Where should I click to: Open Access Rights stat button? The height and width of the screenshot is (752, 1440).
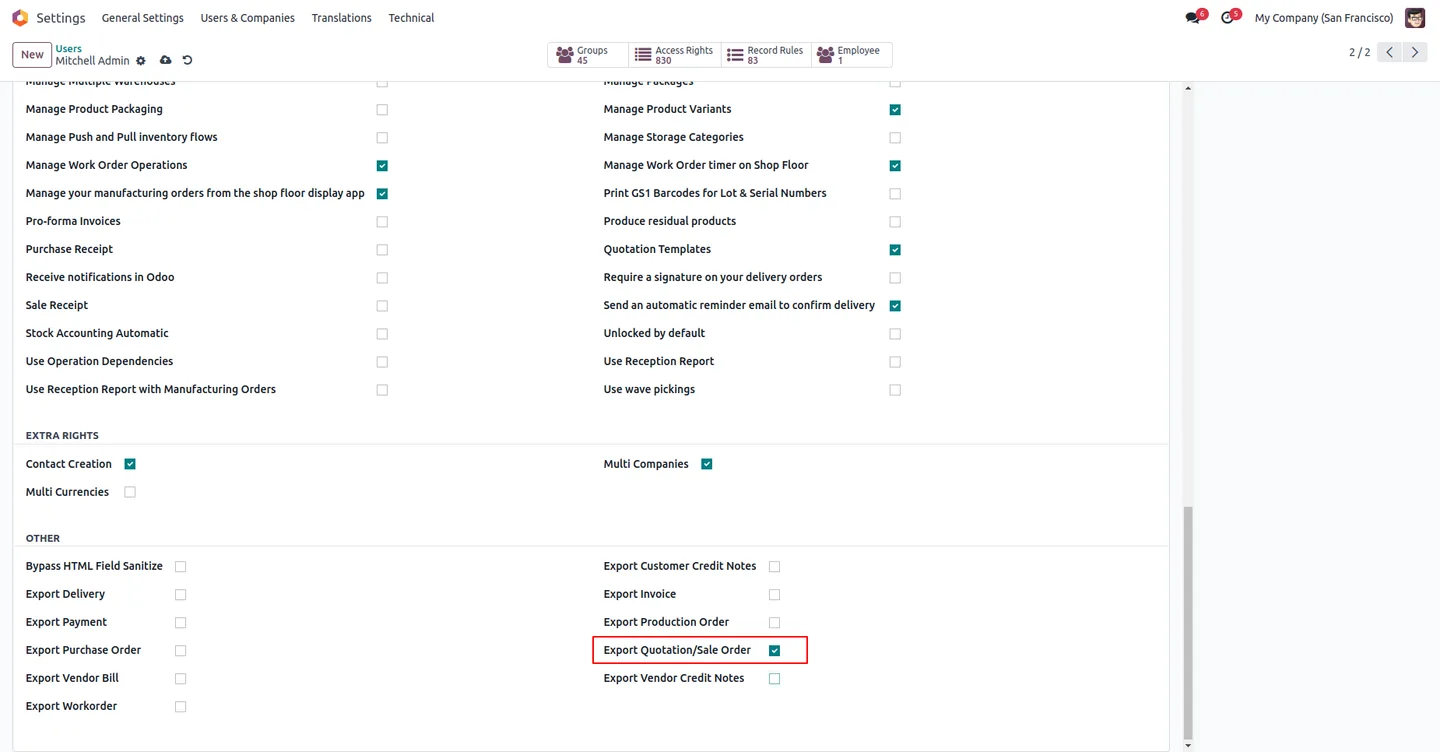(675, 55)
